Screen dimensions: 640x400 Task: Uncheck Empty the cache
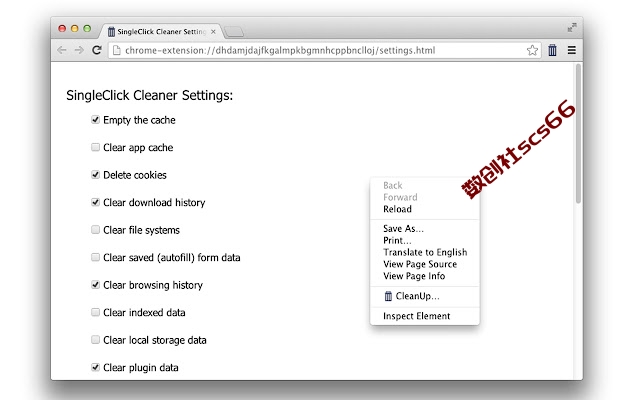pyautogui.click(x=96, y=120)
